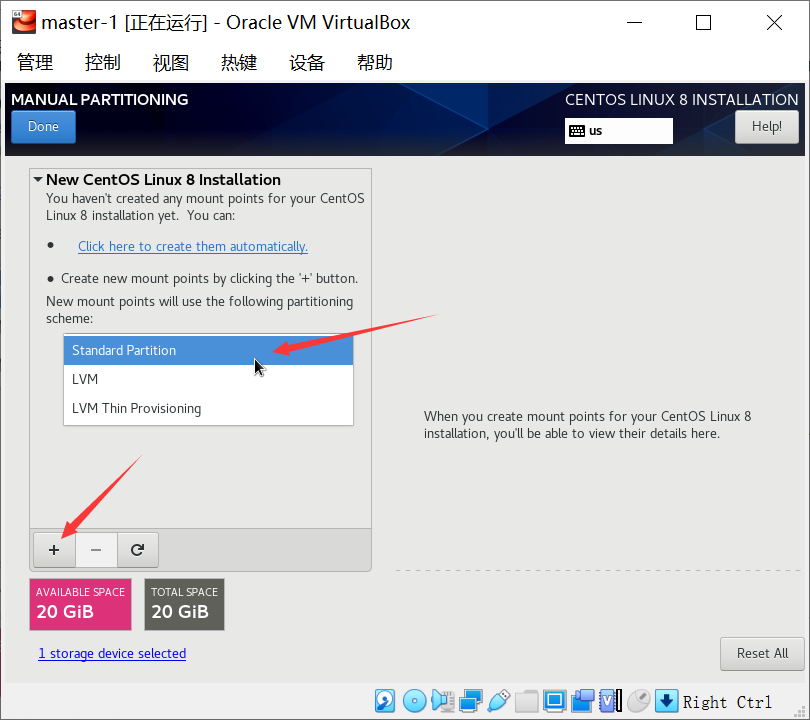Click the optical disk status icon
Image resolution: width=810 pixels, height=720 pixels.
coord(414,701)
